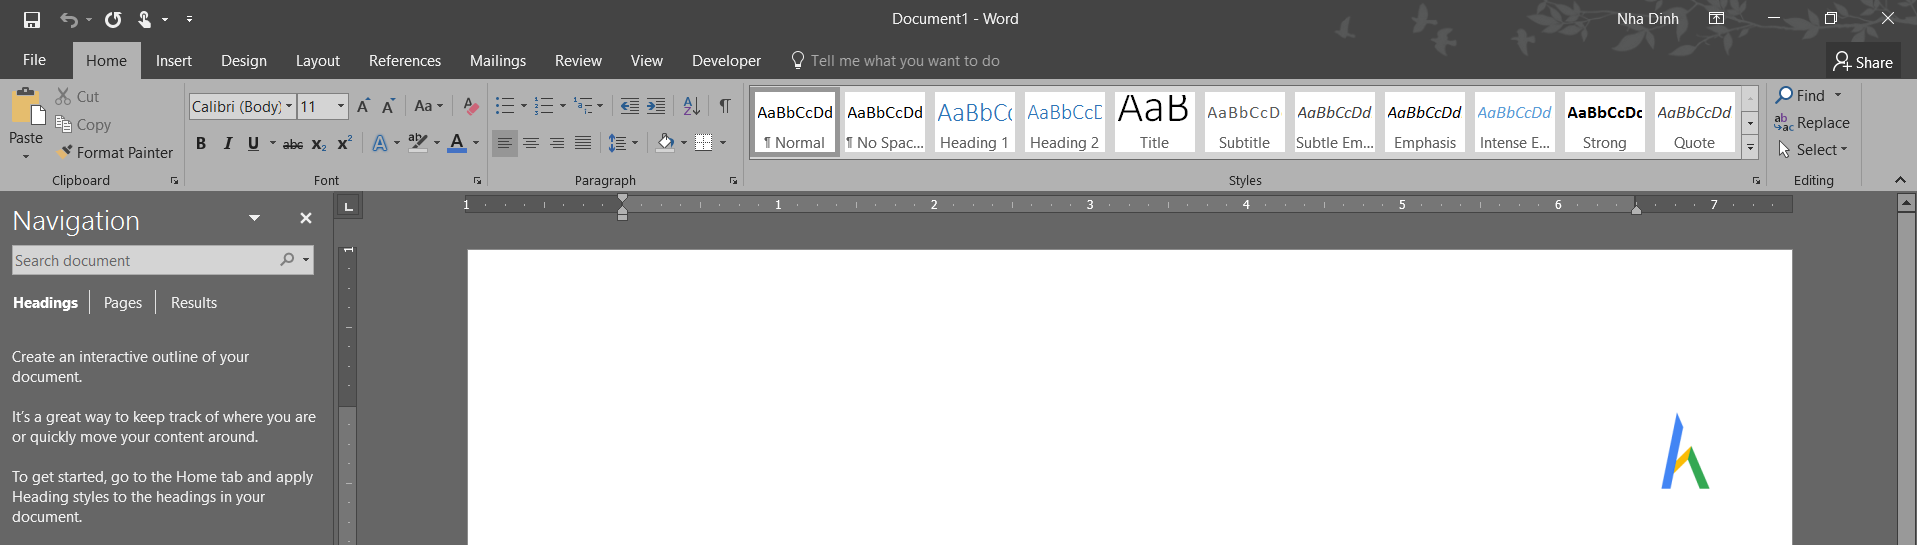Click the font color red A swatch
This screenshot has height=545, width=1917.
point(457,144)
